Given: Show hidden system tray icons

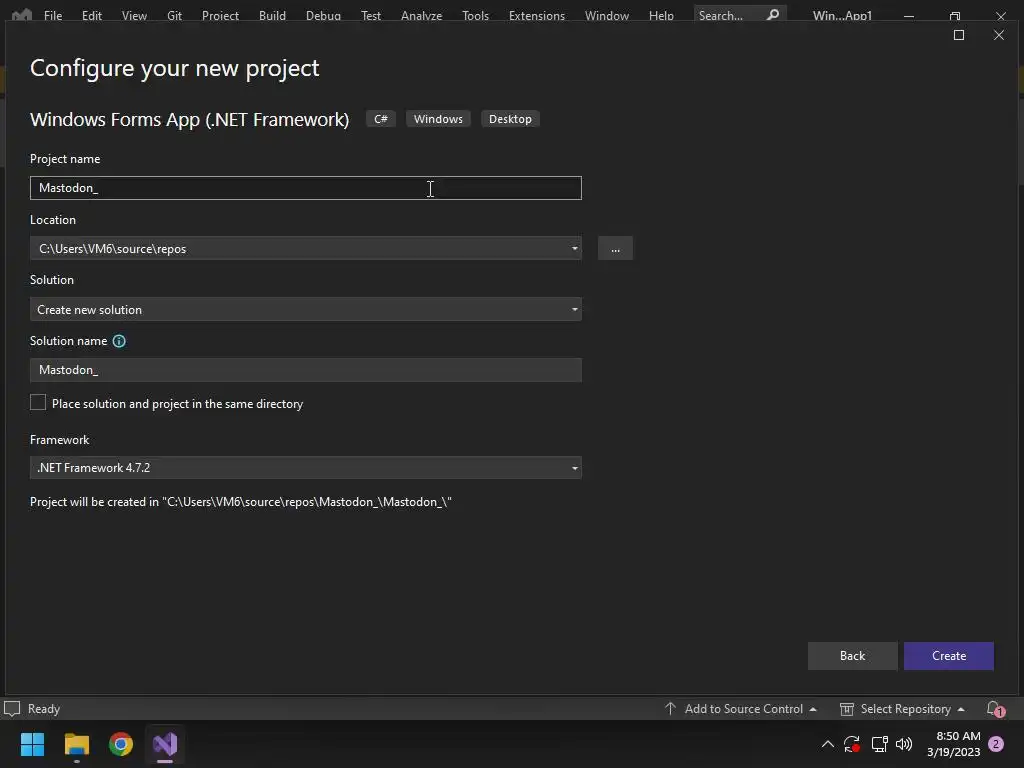Looking at the screenshot, I should coord(827,744).
